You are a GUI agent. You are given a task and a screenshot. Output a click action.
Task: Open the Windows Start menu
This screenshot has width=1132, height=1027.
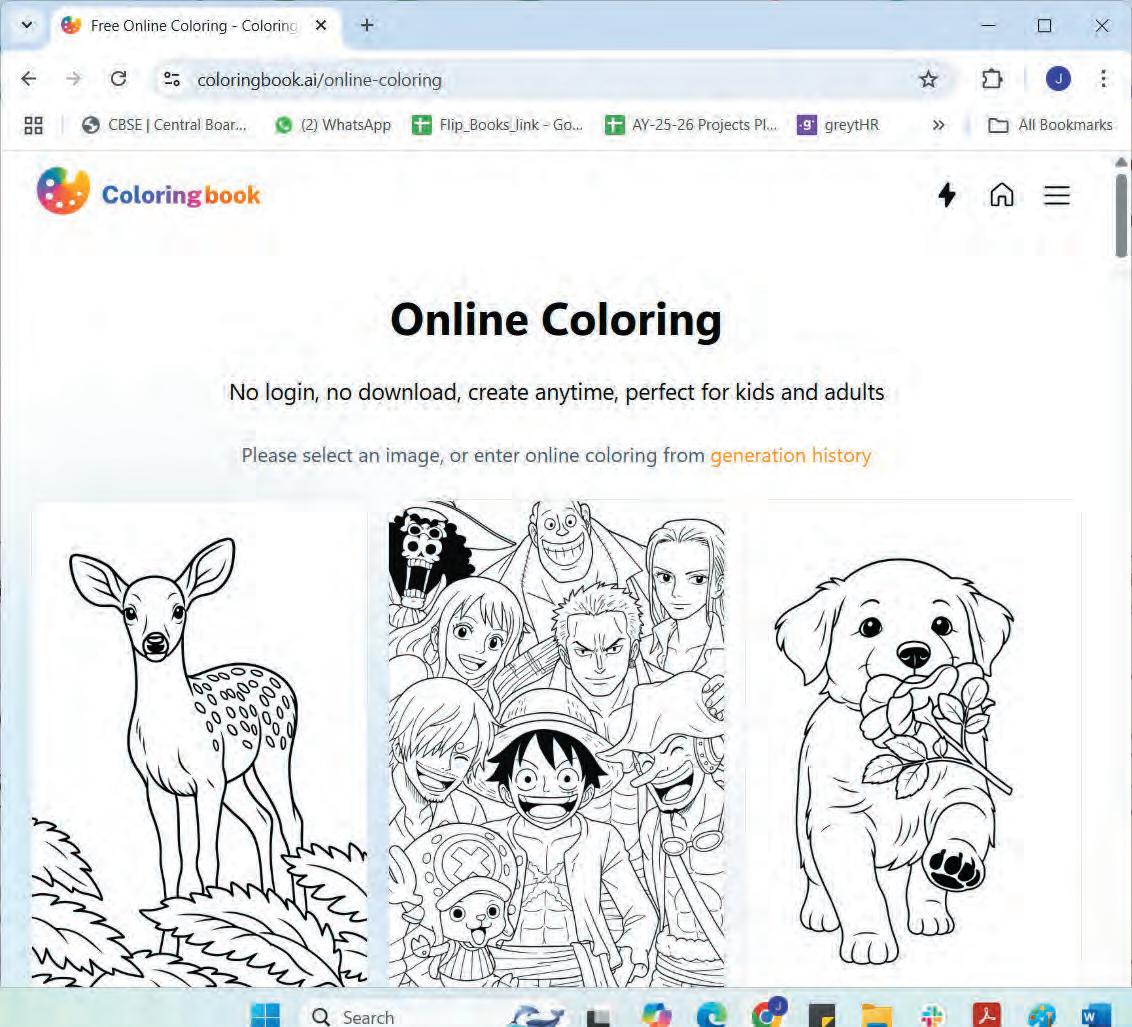(x=265, y=1016)
